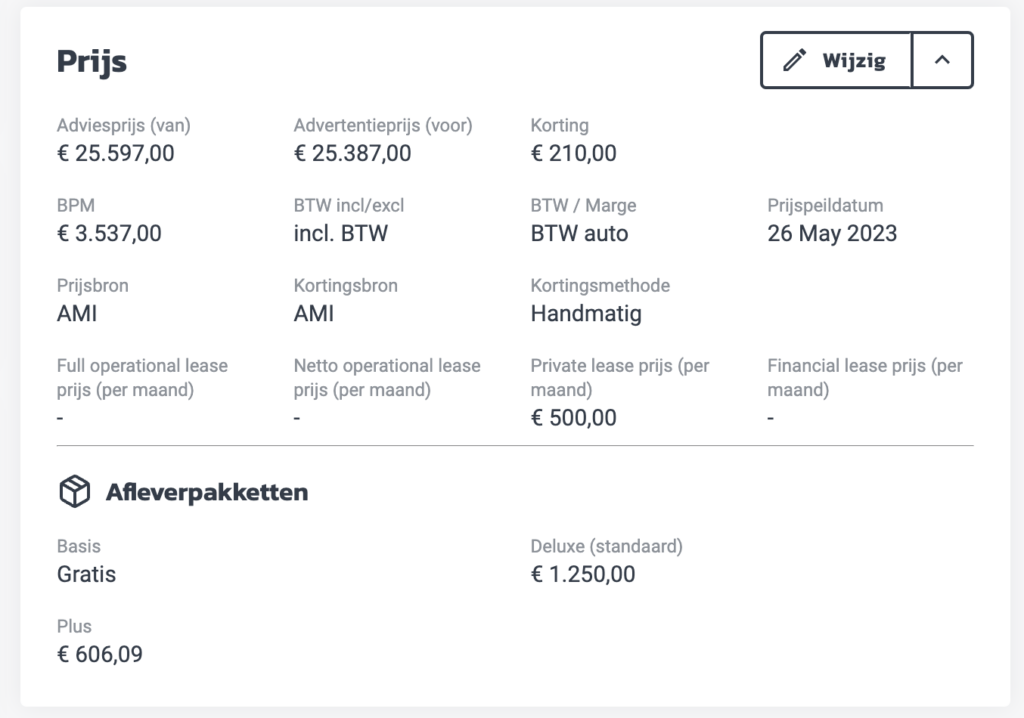Select the BPM value € 3.537,00
Viewport: 1024px width, 718px height.
coord(109,234)
